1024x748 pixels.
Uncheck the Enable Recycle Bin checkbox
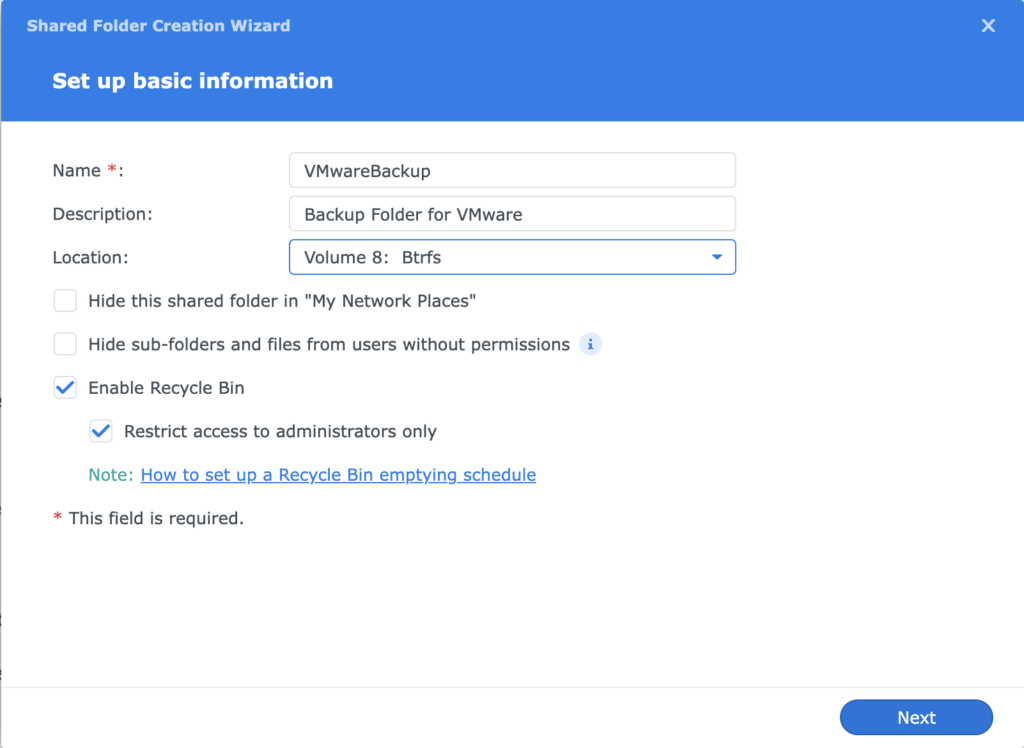pyautogui.click(x=65, y=388)
